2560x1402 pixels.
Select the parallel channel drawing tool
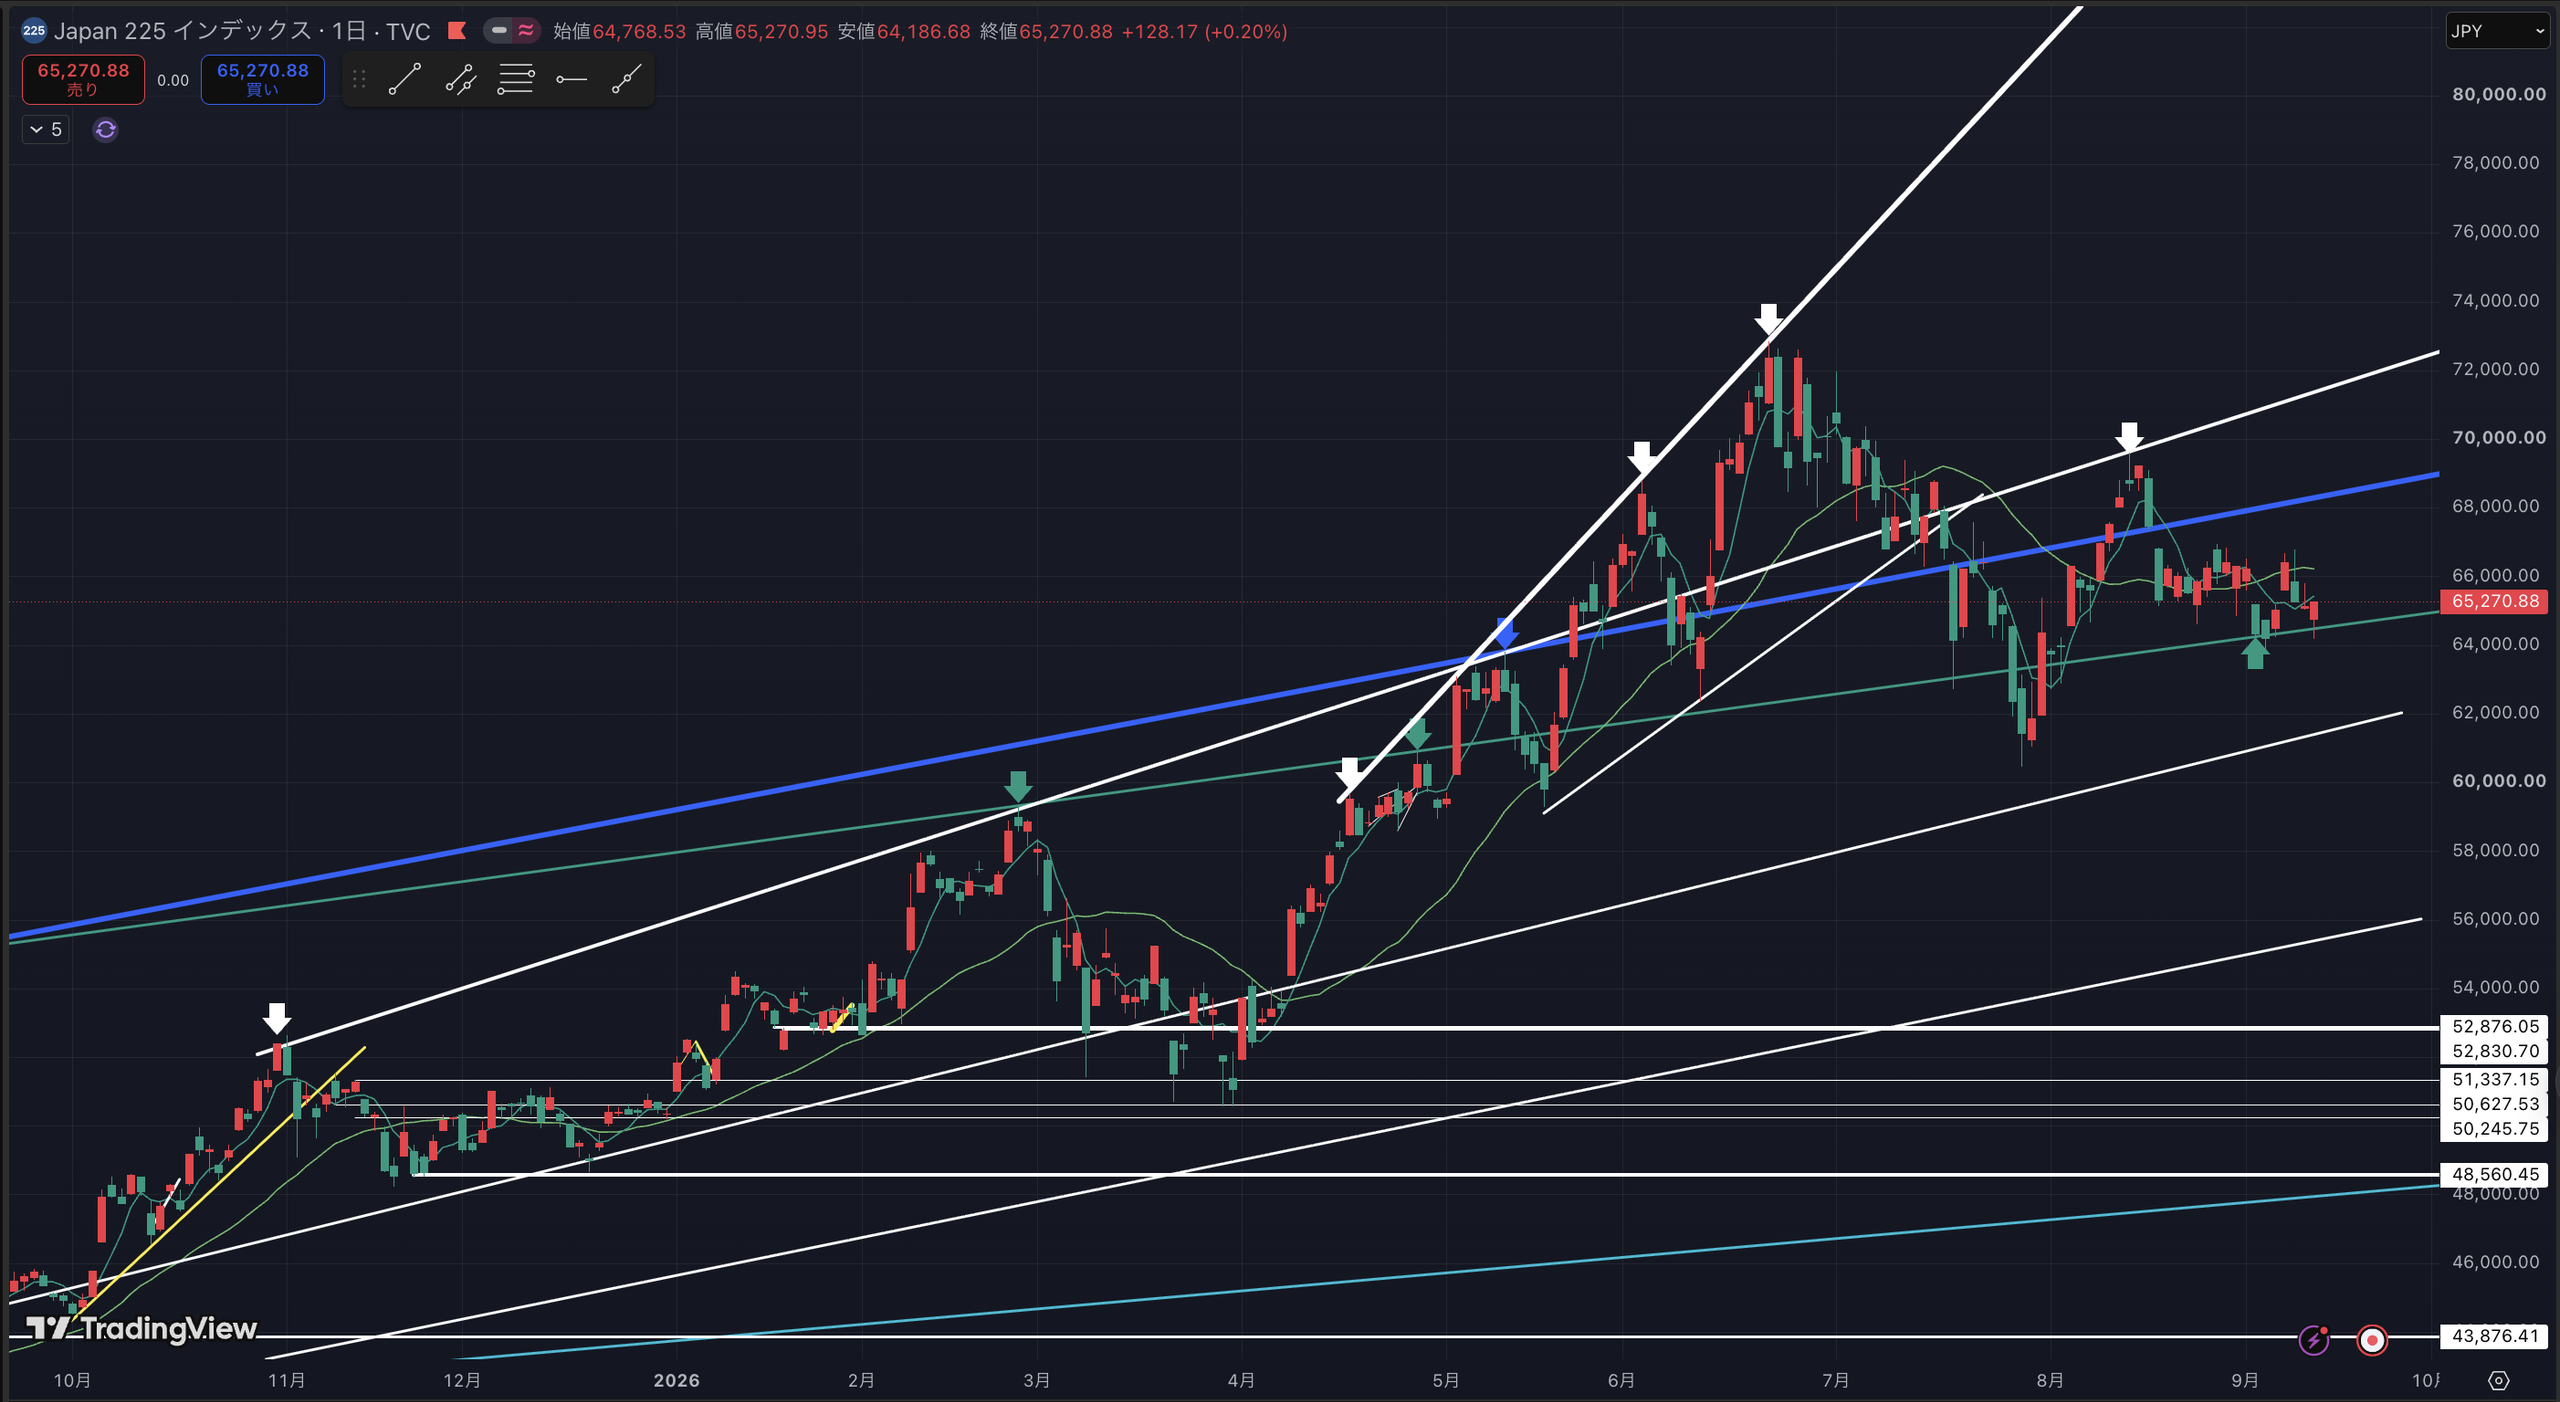(460, 79)
